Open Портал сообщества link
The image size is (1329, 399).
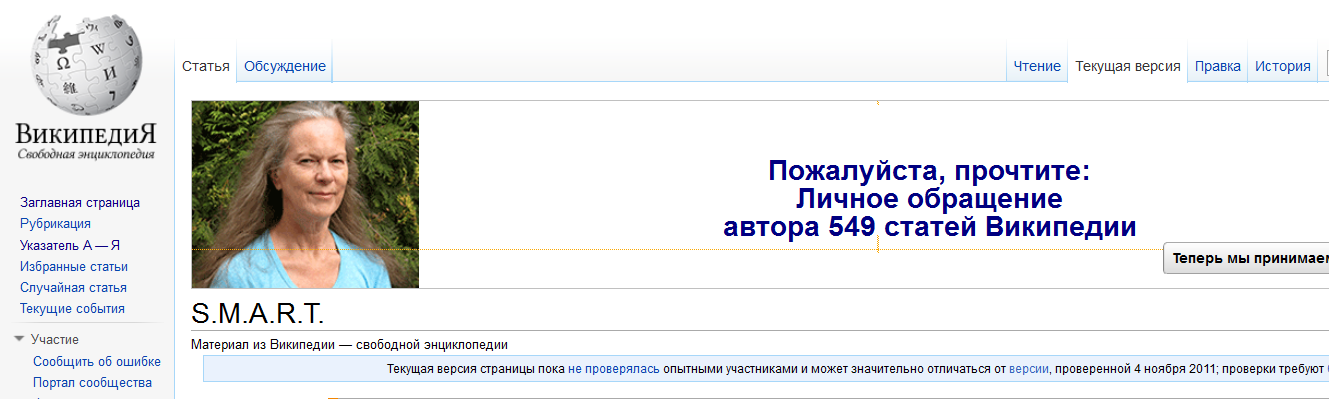tap(92, 382)
